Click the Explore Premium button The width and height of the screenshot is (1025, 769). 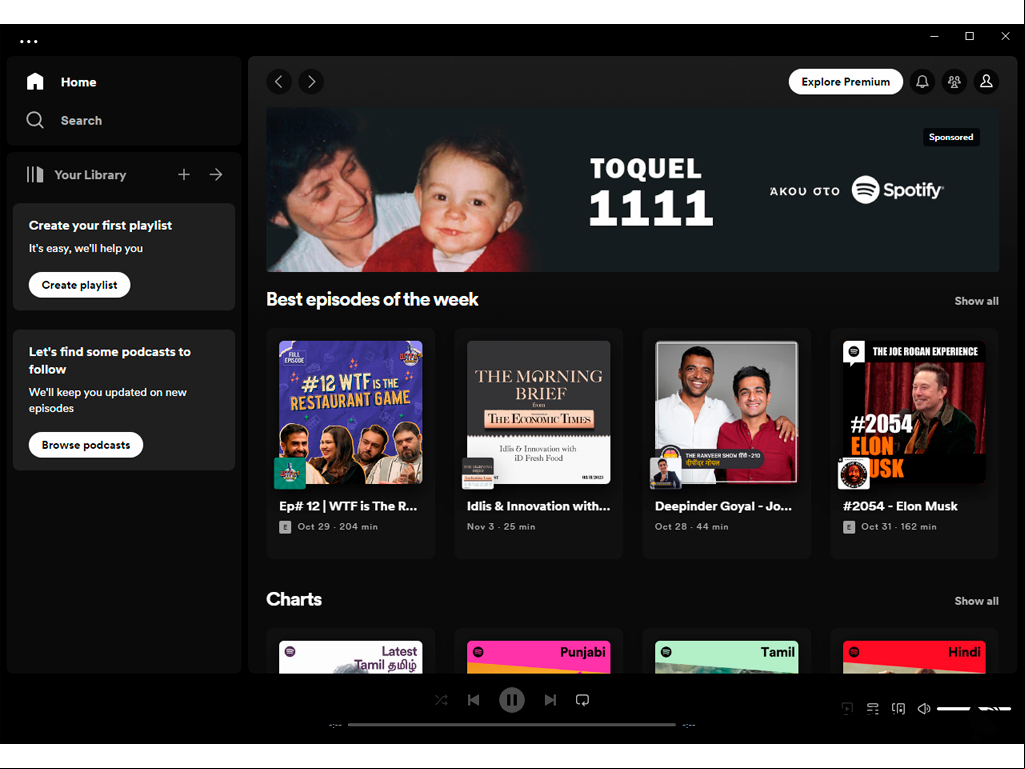[845, 82]
